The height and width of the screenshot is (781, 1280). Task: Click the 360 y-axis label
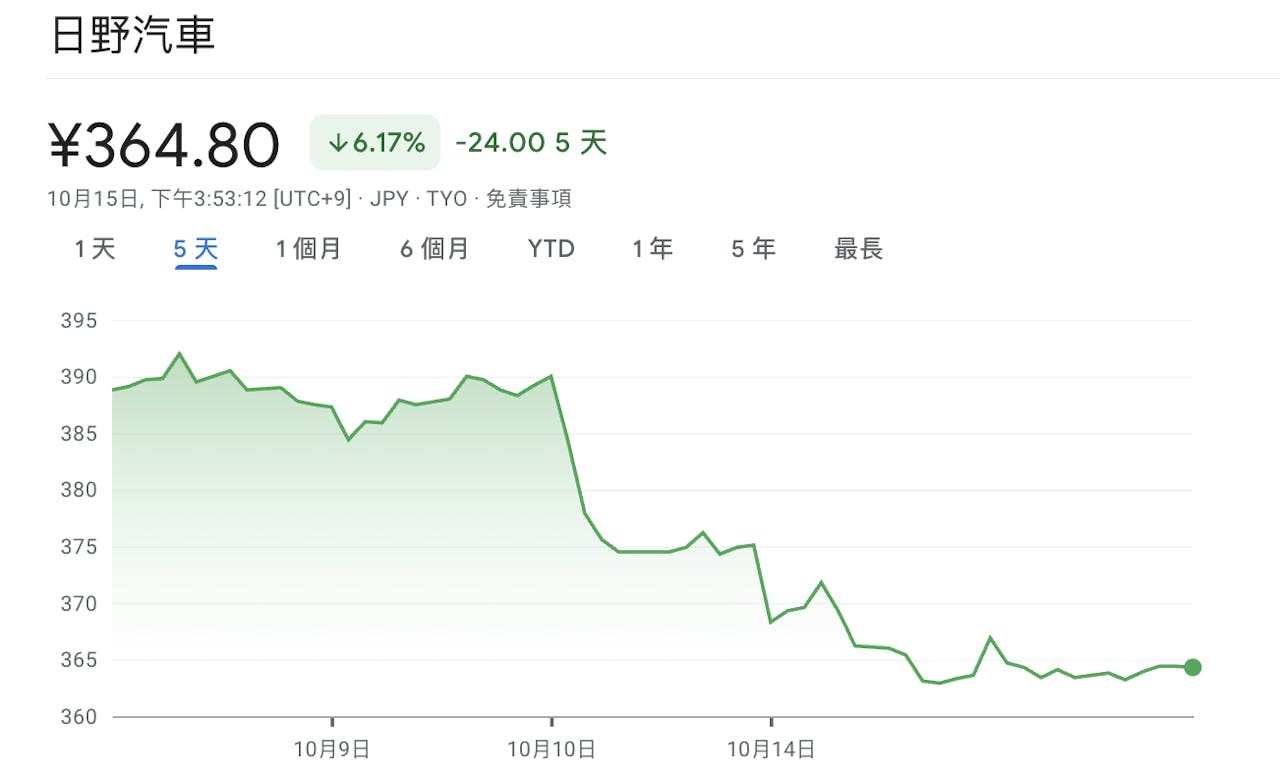click(x=79, y=717)
